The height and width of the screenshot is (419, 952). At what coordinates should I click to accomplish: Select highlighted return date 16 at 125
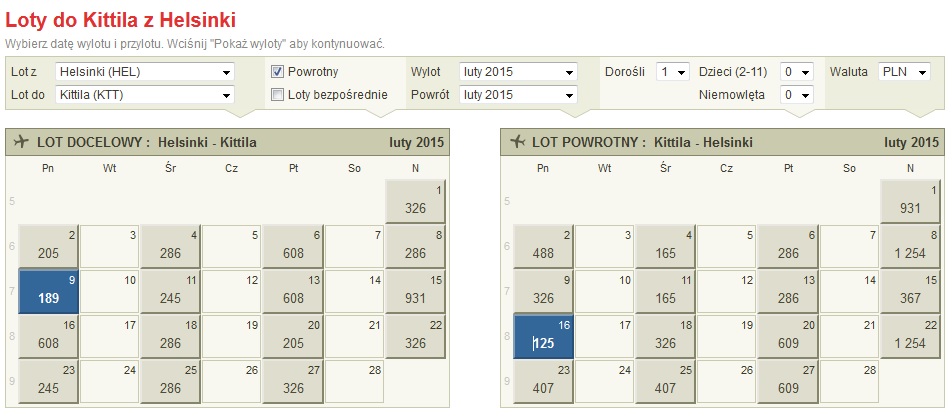point(543,336)
